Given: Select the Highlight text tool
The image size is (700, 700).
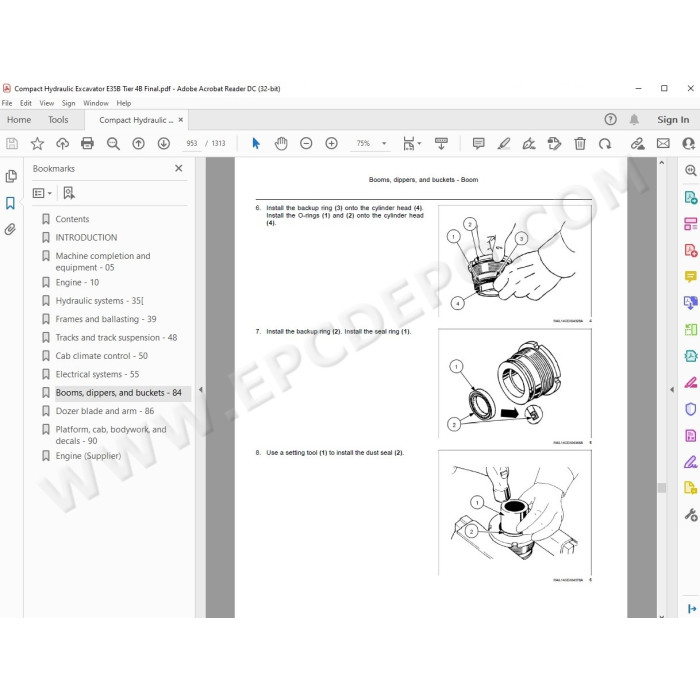Looking at the screenshot, I should pyautogui.click(x=504, y=143).
